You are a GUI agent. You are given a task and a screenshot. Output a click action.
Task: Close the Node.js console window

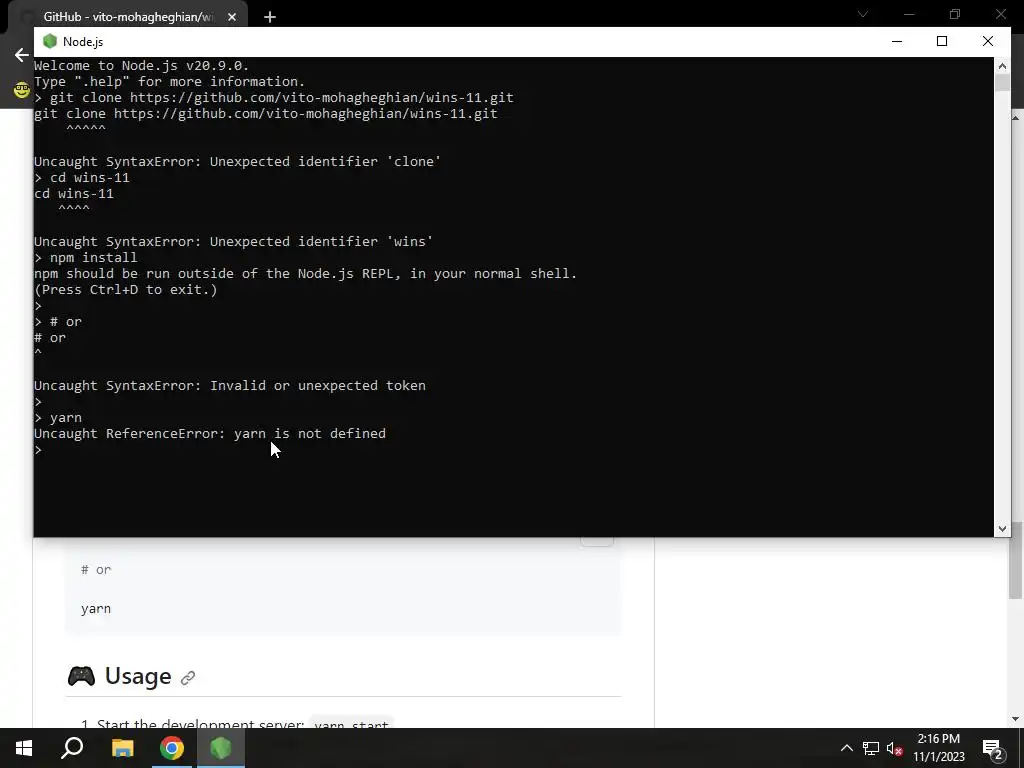987,41
